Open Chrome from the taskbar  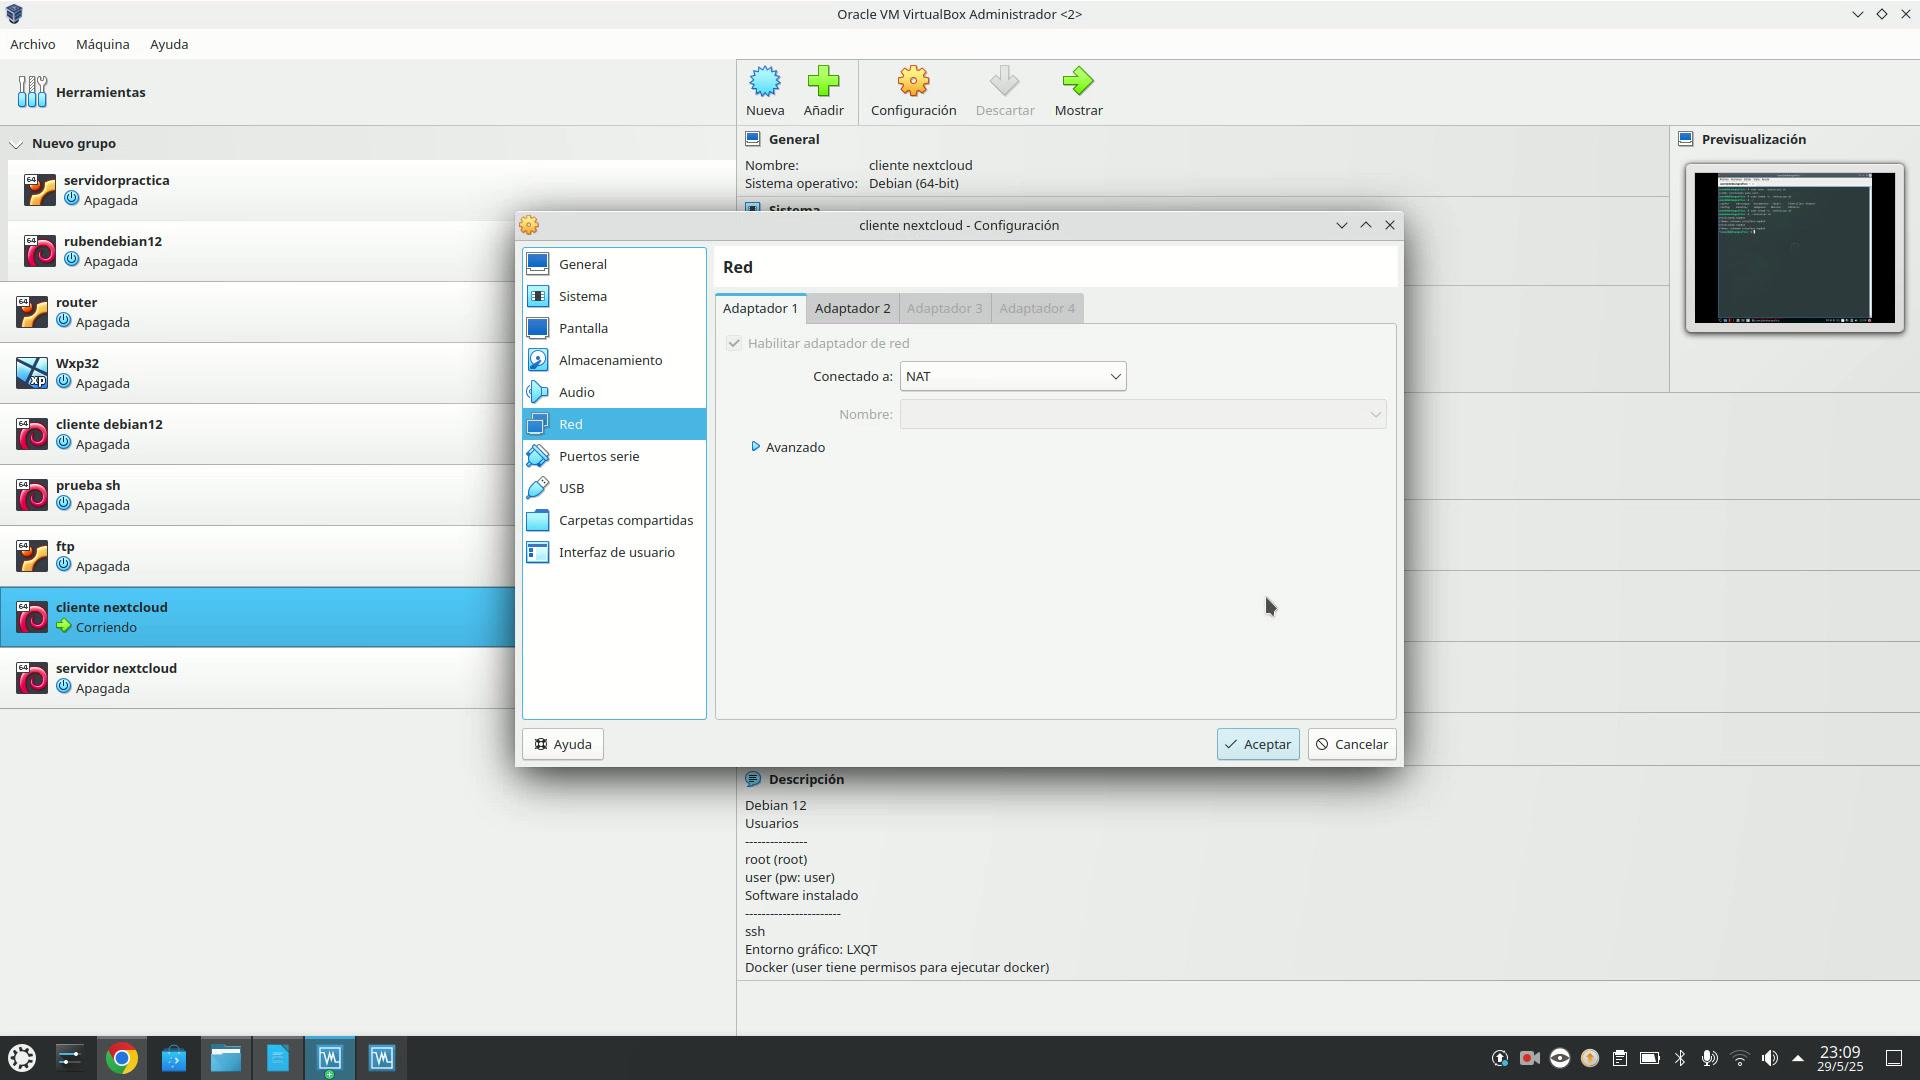click(121, 1058)
